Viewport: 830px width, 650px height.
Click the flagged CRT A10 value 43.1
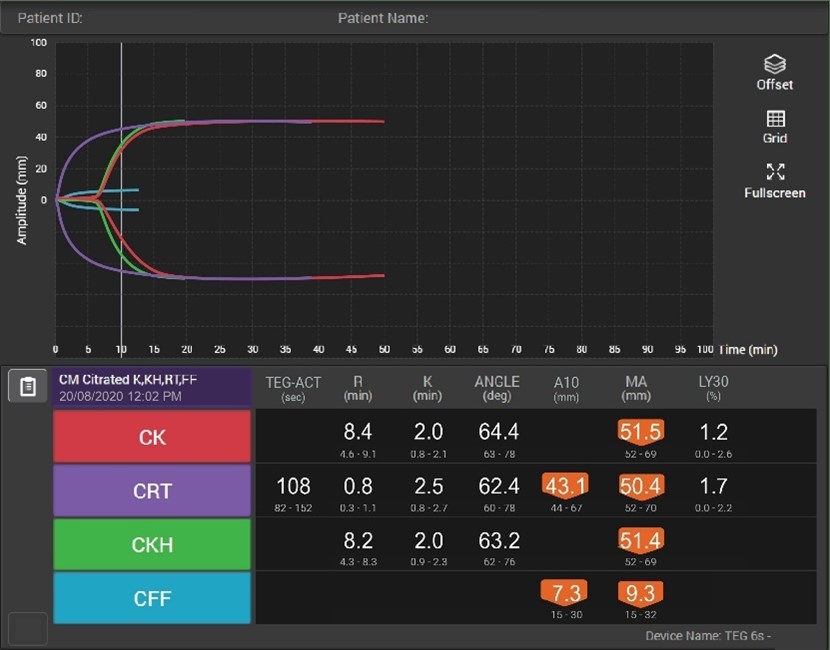coord(565,485)
